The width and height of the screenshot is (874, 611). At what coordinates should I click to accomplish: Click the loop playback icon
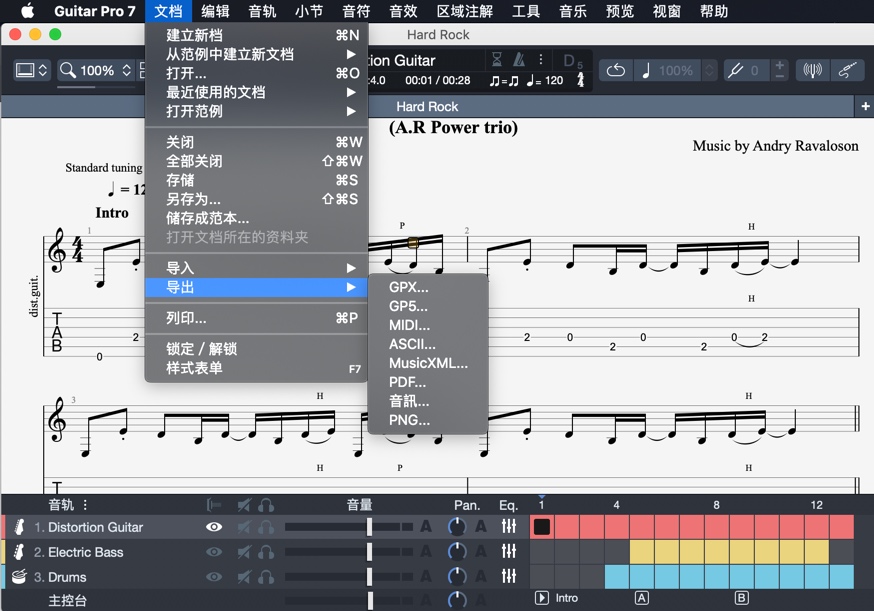pyautogui.click(x=616, y=70)
